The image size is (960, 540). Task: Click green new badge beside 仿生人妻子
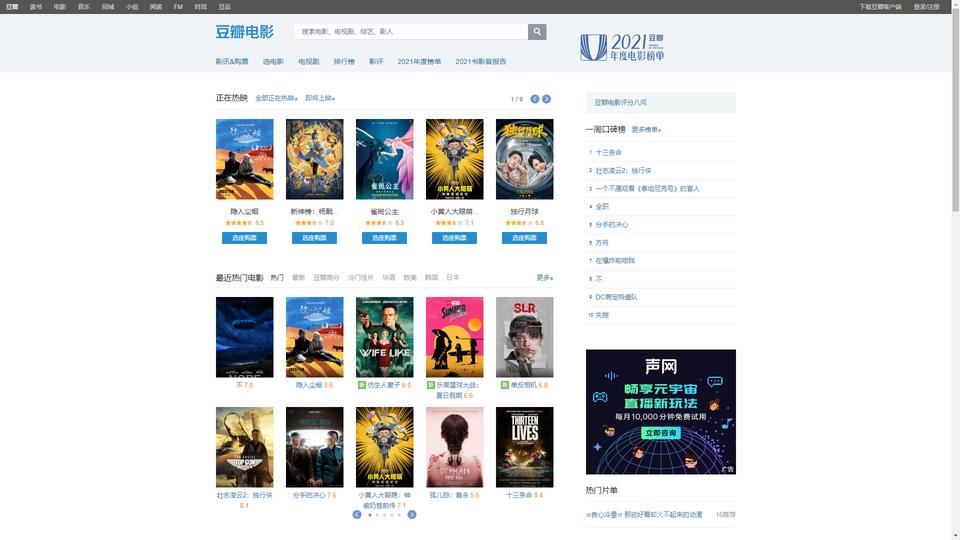(x=361, y=385)
